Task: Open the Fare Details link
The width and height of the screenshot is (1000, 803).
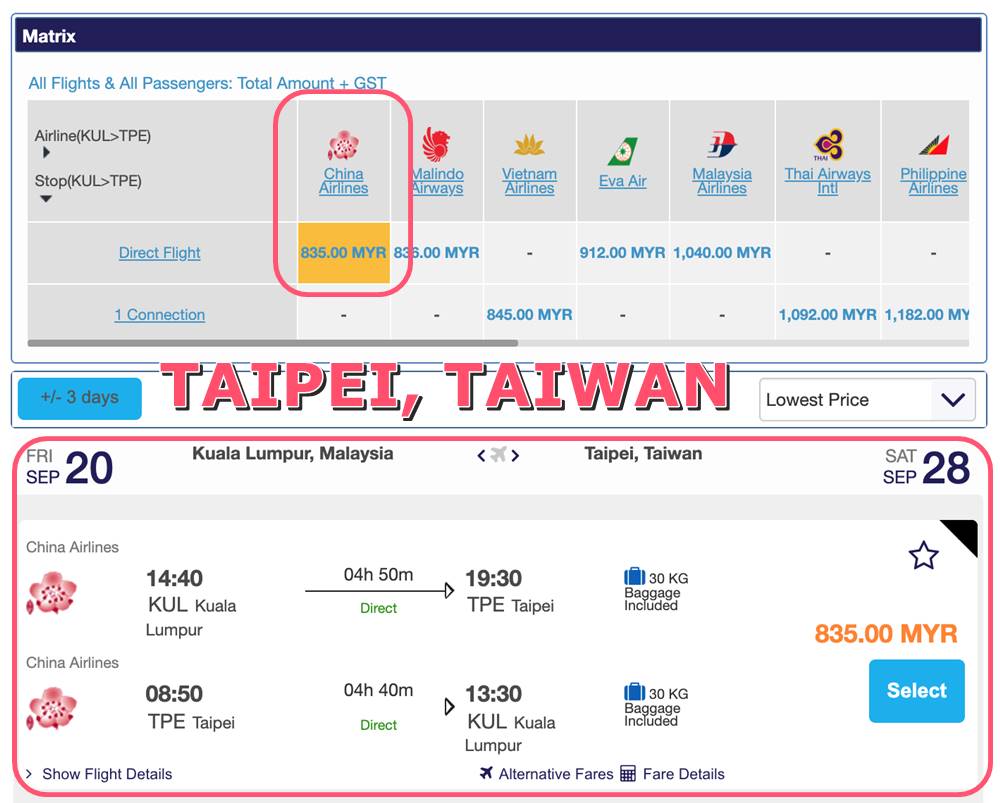Action: click(x=684, y=774)
